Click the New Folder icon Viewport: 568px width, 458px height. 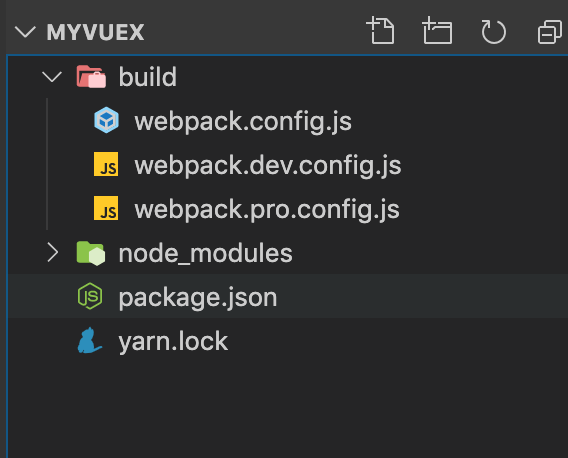tap(437, 31)
